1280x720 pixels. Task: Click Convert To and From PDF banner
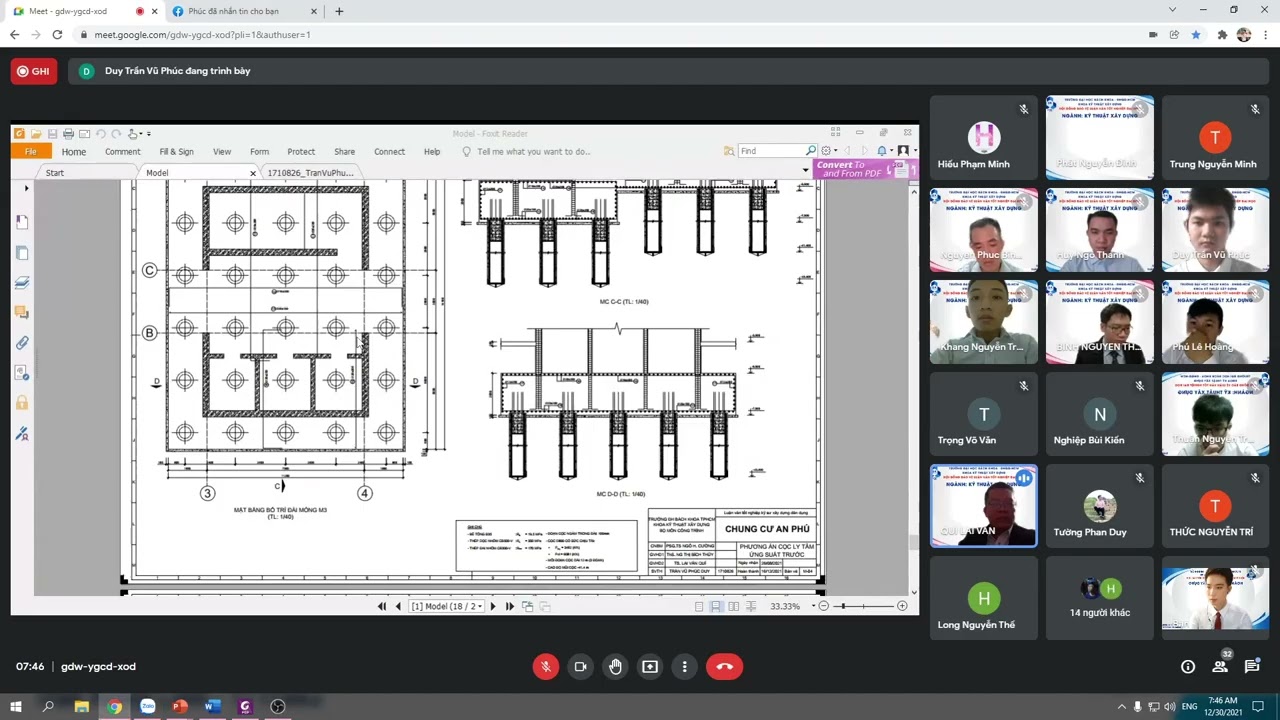[x=864, y=169]
